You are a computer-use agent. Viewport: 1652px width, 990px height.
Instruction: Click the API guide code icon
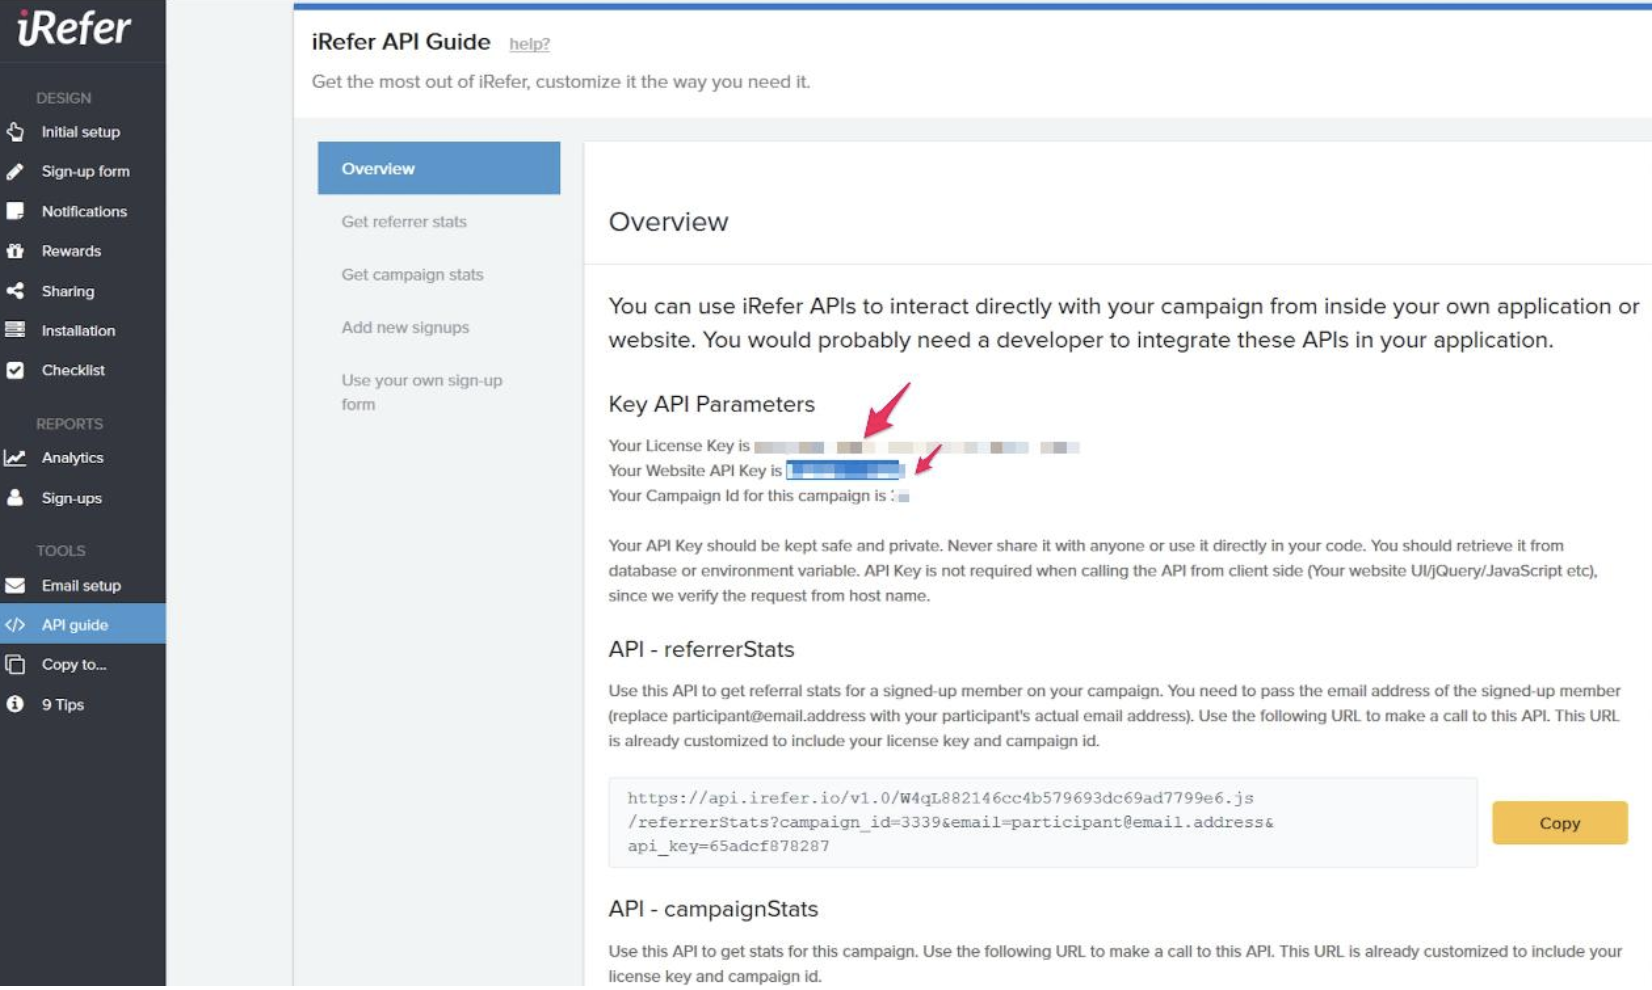point(15,625)
